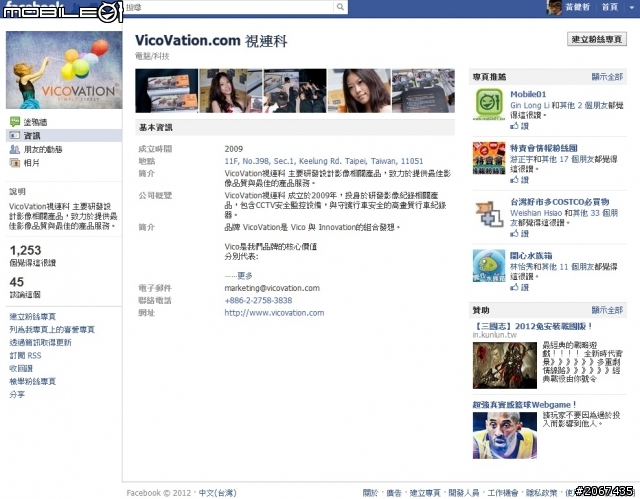Click the 分享 share link
640x499 pixels.
pos(17,395)
